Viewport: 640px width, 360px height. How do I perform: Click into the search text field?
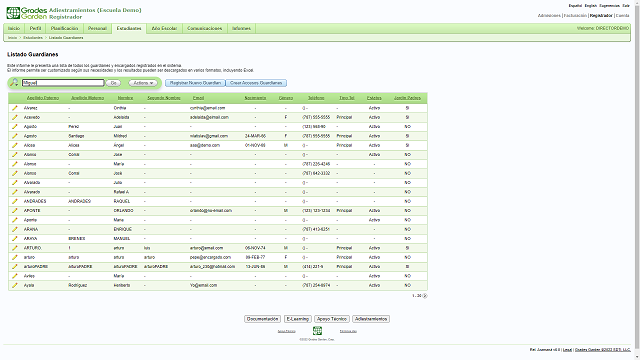[63, 83]
